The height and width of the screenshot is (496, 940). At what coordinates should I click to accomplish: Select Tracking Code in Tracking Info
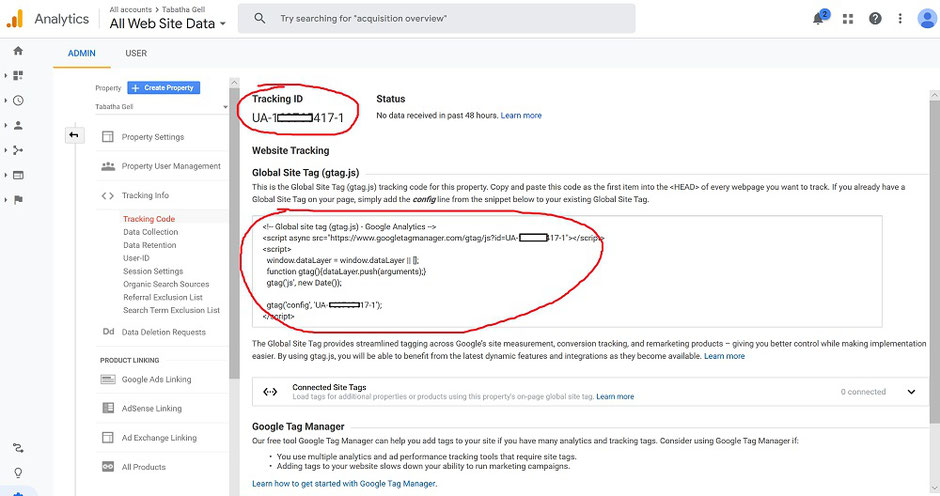click(149, 219)
